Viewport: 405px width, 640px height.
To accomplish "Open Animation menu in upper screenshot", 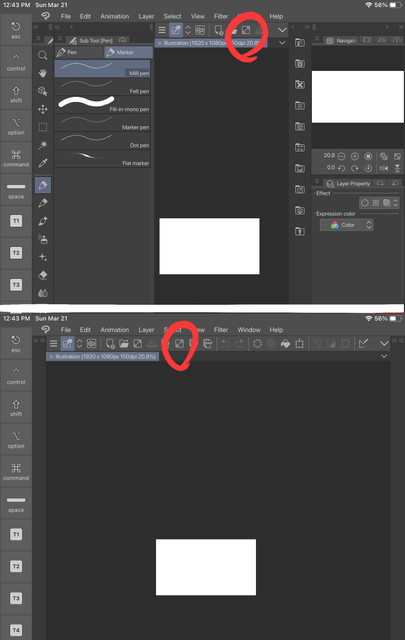I will coord(115,16).
